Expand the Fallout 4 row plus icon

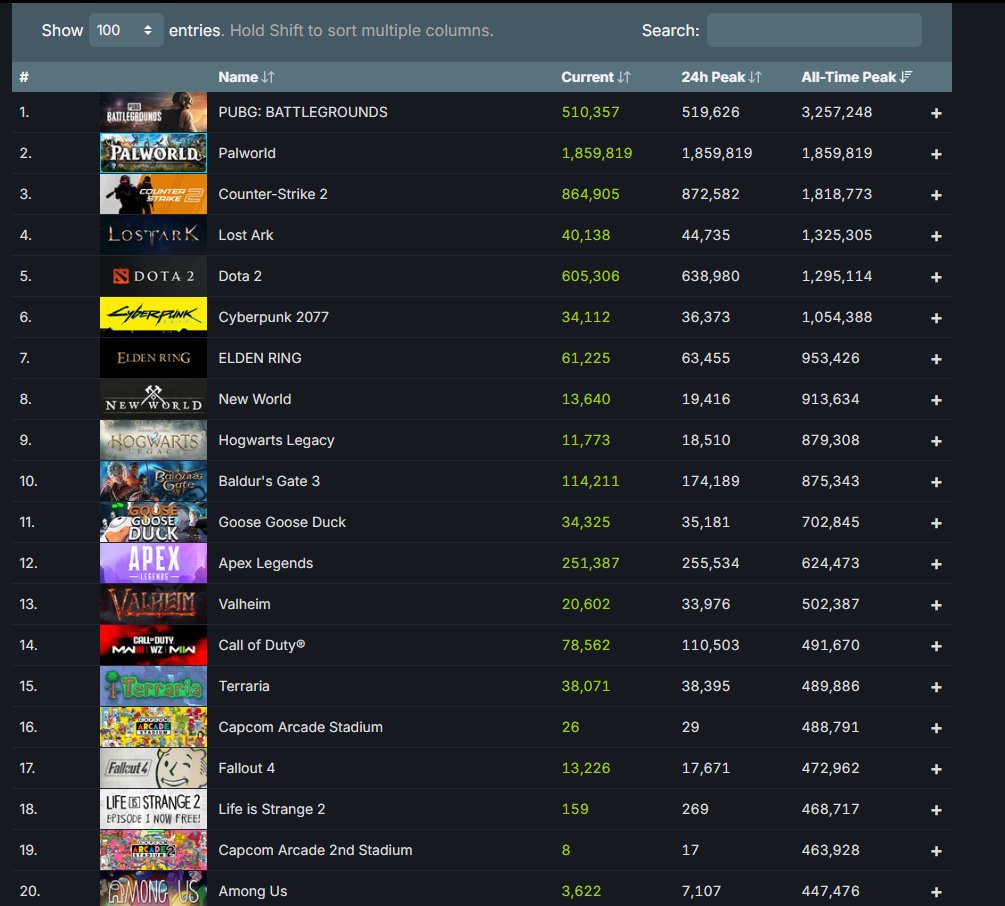pos(936,769)
